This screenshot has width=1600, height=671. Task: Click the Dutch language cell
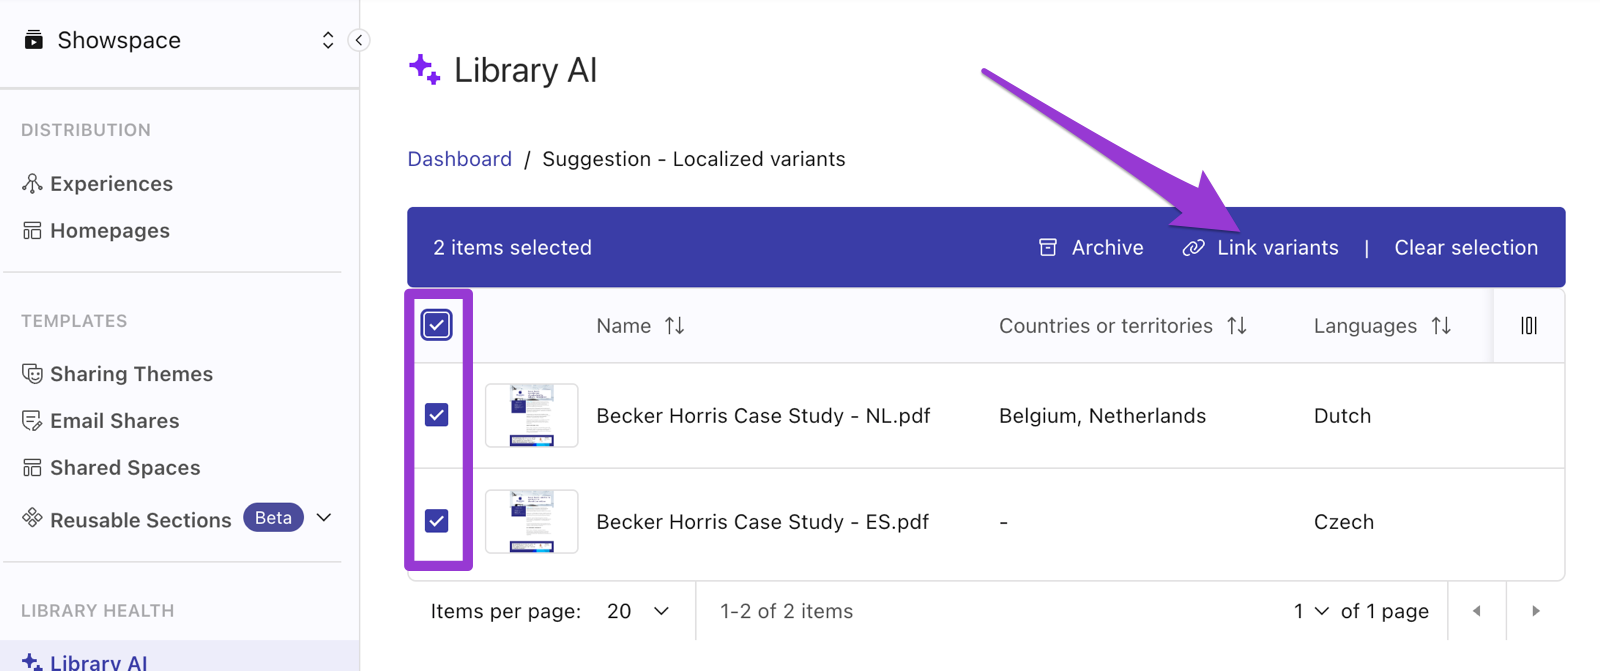[x=1342, y=416]
